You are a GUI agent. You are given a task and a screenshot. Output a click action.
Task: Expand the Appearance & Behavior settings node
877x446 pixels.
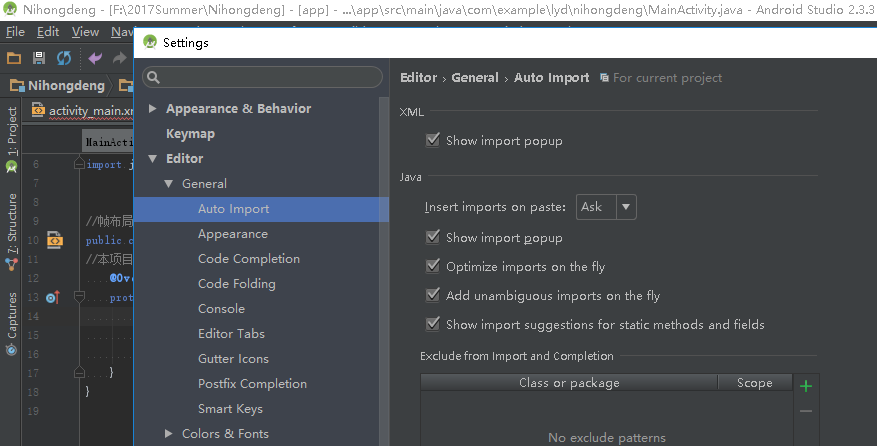point(152,109)
